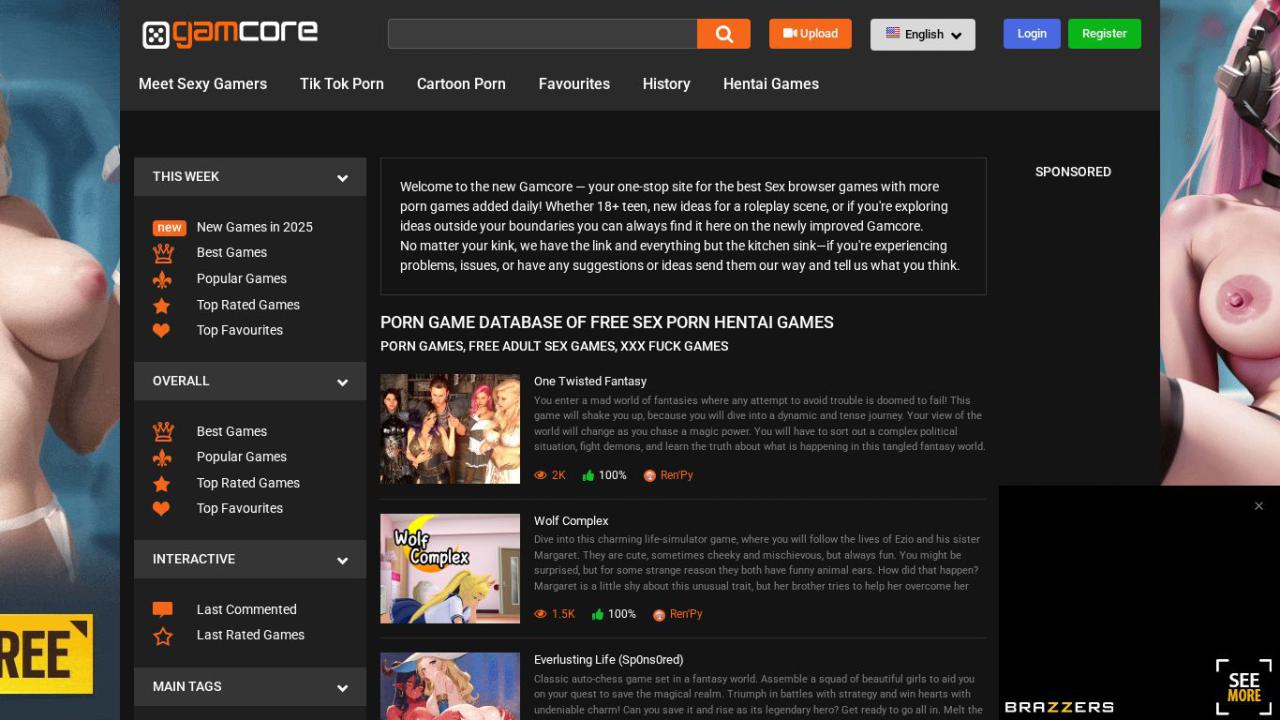Open Popular Games via the fleur-de-lis icon

pos(162,278)
